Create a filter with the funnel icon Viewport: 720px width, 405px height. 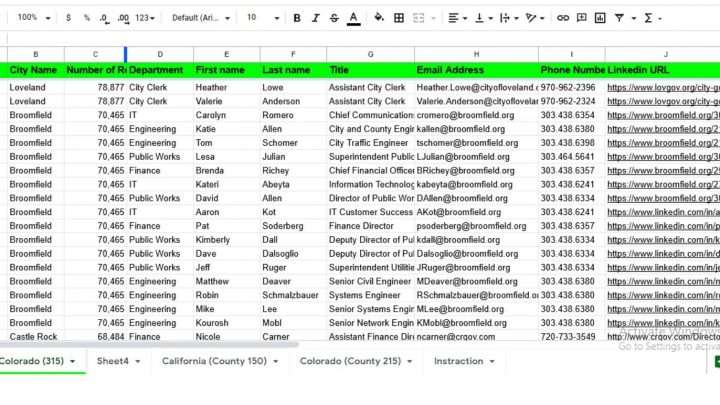[x=621, y=18]
